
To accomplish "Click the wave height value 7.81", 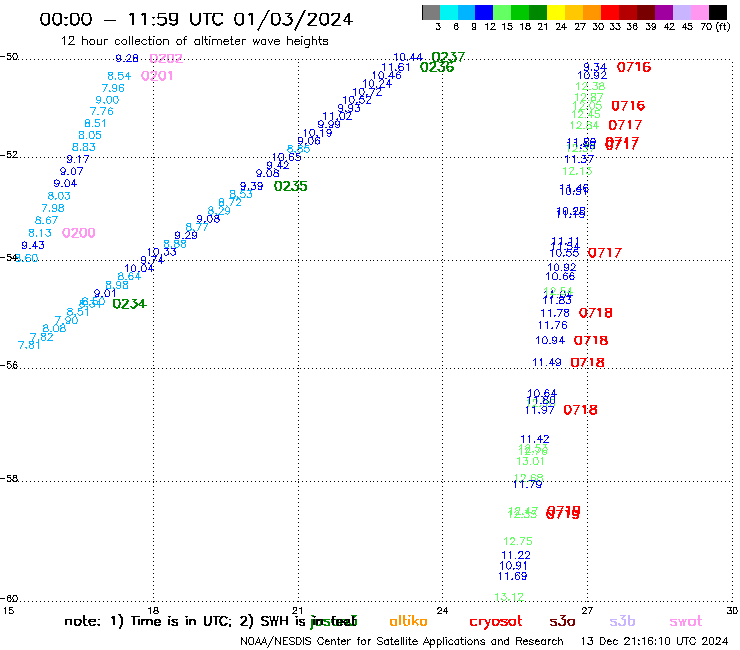I will coord(29,345).
